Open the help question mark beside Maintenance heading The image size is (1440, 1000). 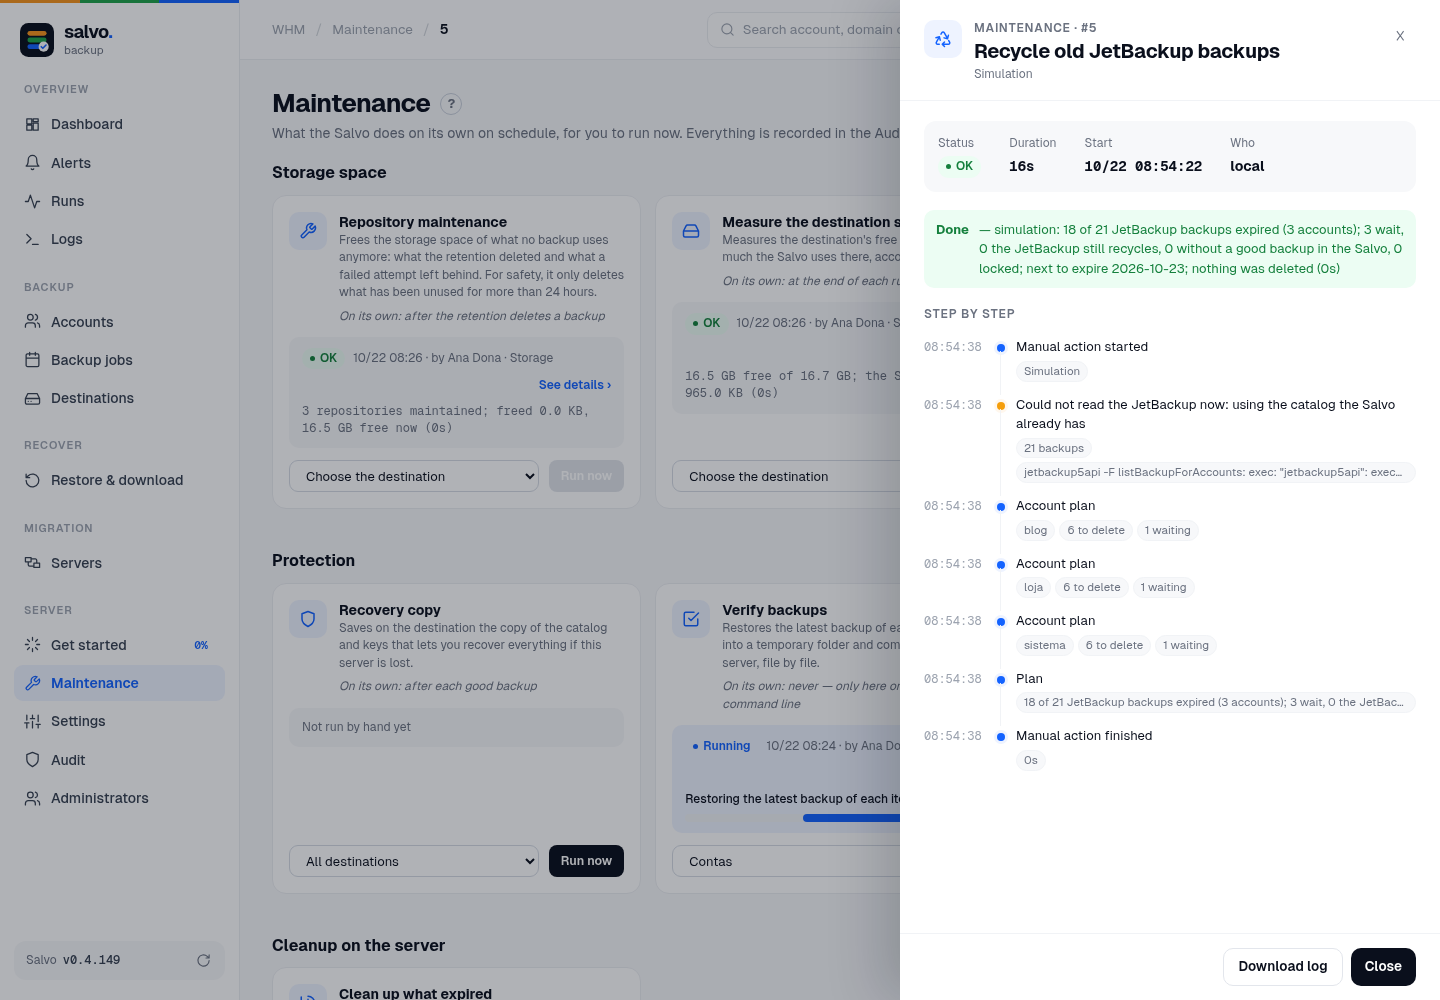(x=451, y=103)
